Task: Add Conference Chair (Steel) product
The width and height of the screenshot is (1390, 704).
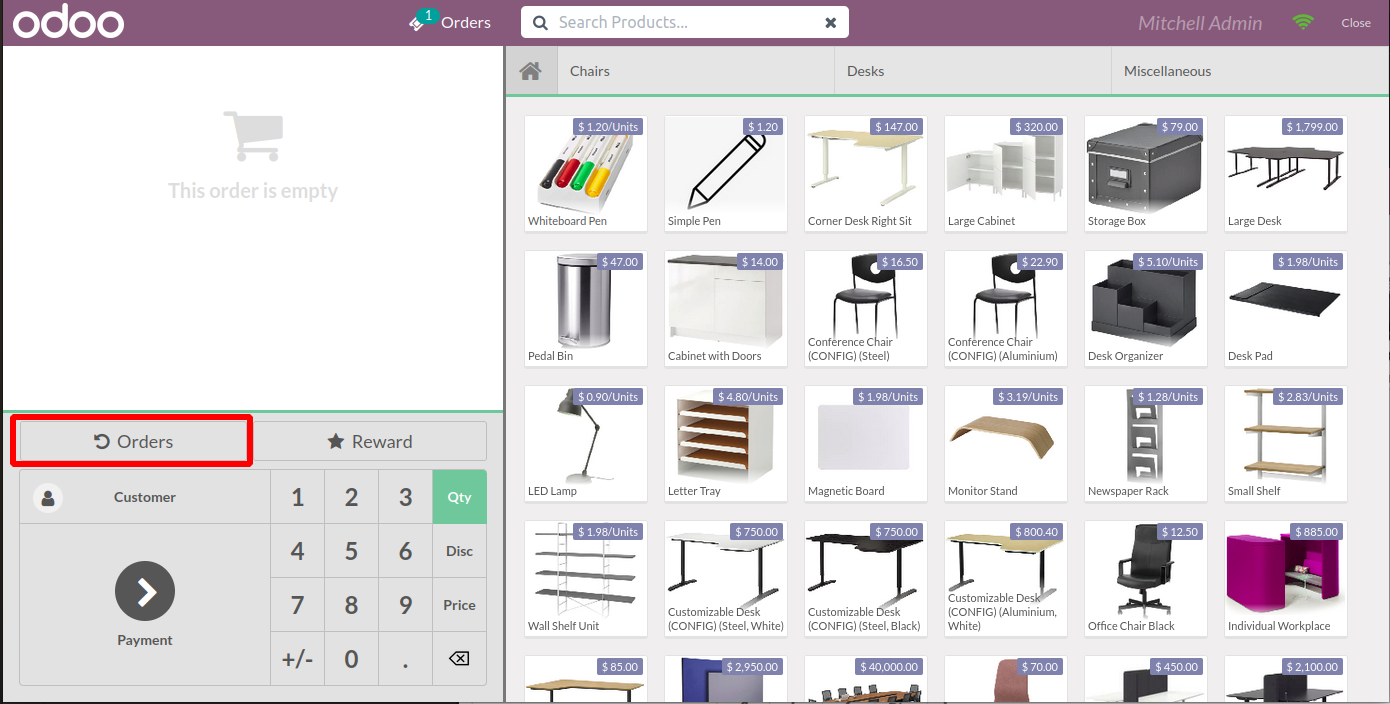Action: pyautogui.click(x=866, y=309)
